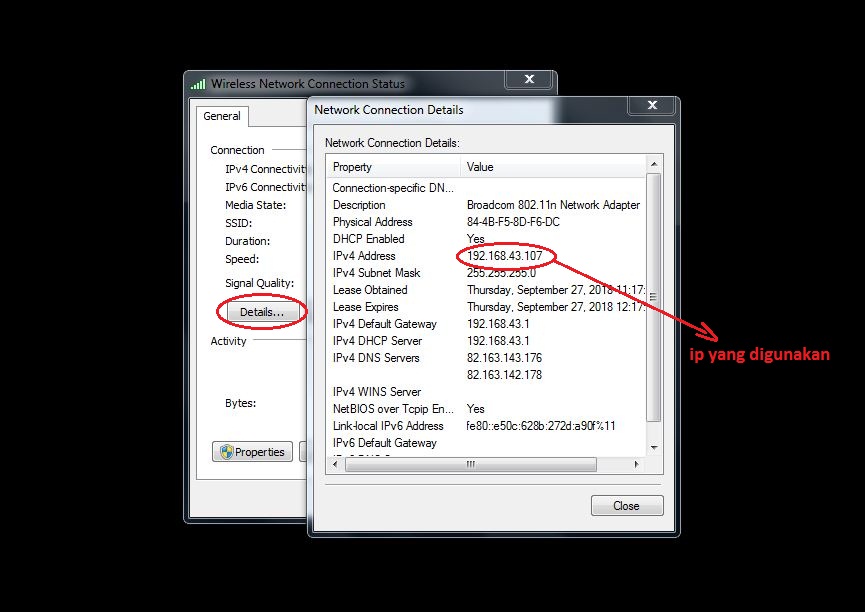Image resolution: width=865 pixels, height=612 pixels.
Task: Click the horizontal scrollbar left arrow
Action: tap(335, 465)
